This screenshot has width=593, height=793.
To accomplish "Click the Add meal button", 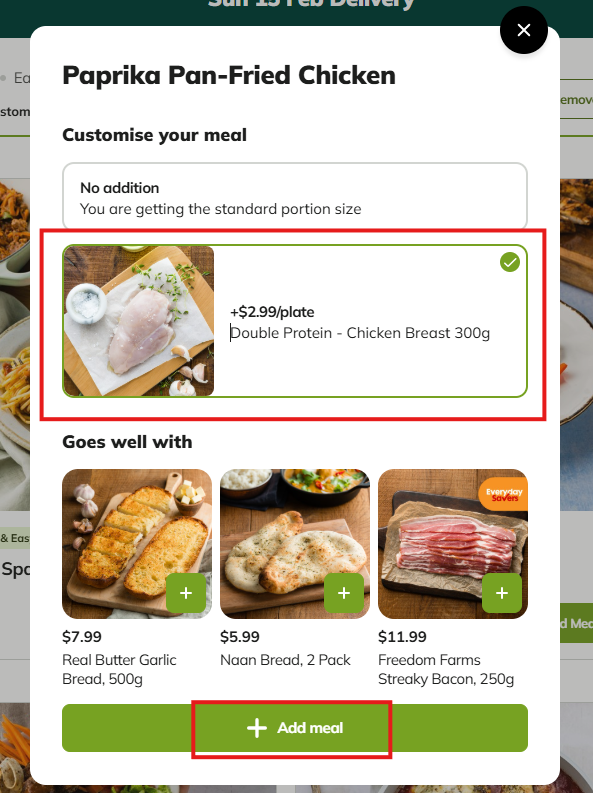I will coord(295,728).
